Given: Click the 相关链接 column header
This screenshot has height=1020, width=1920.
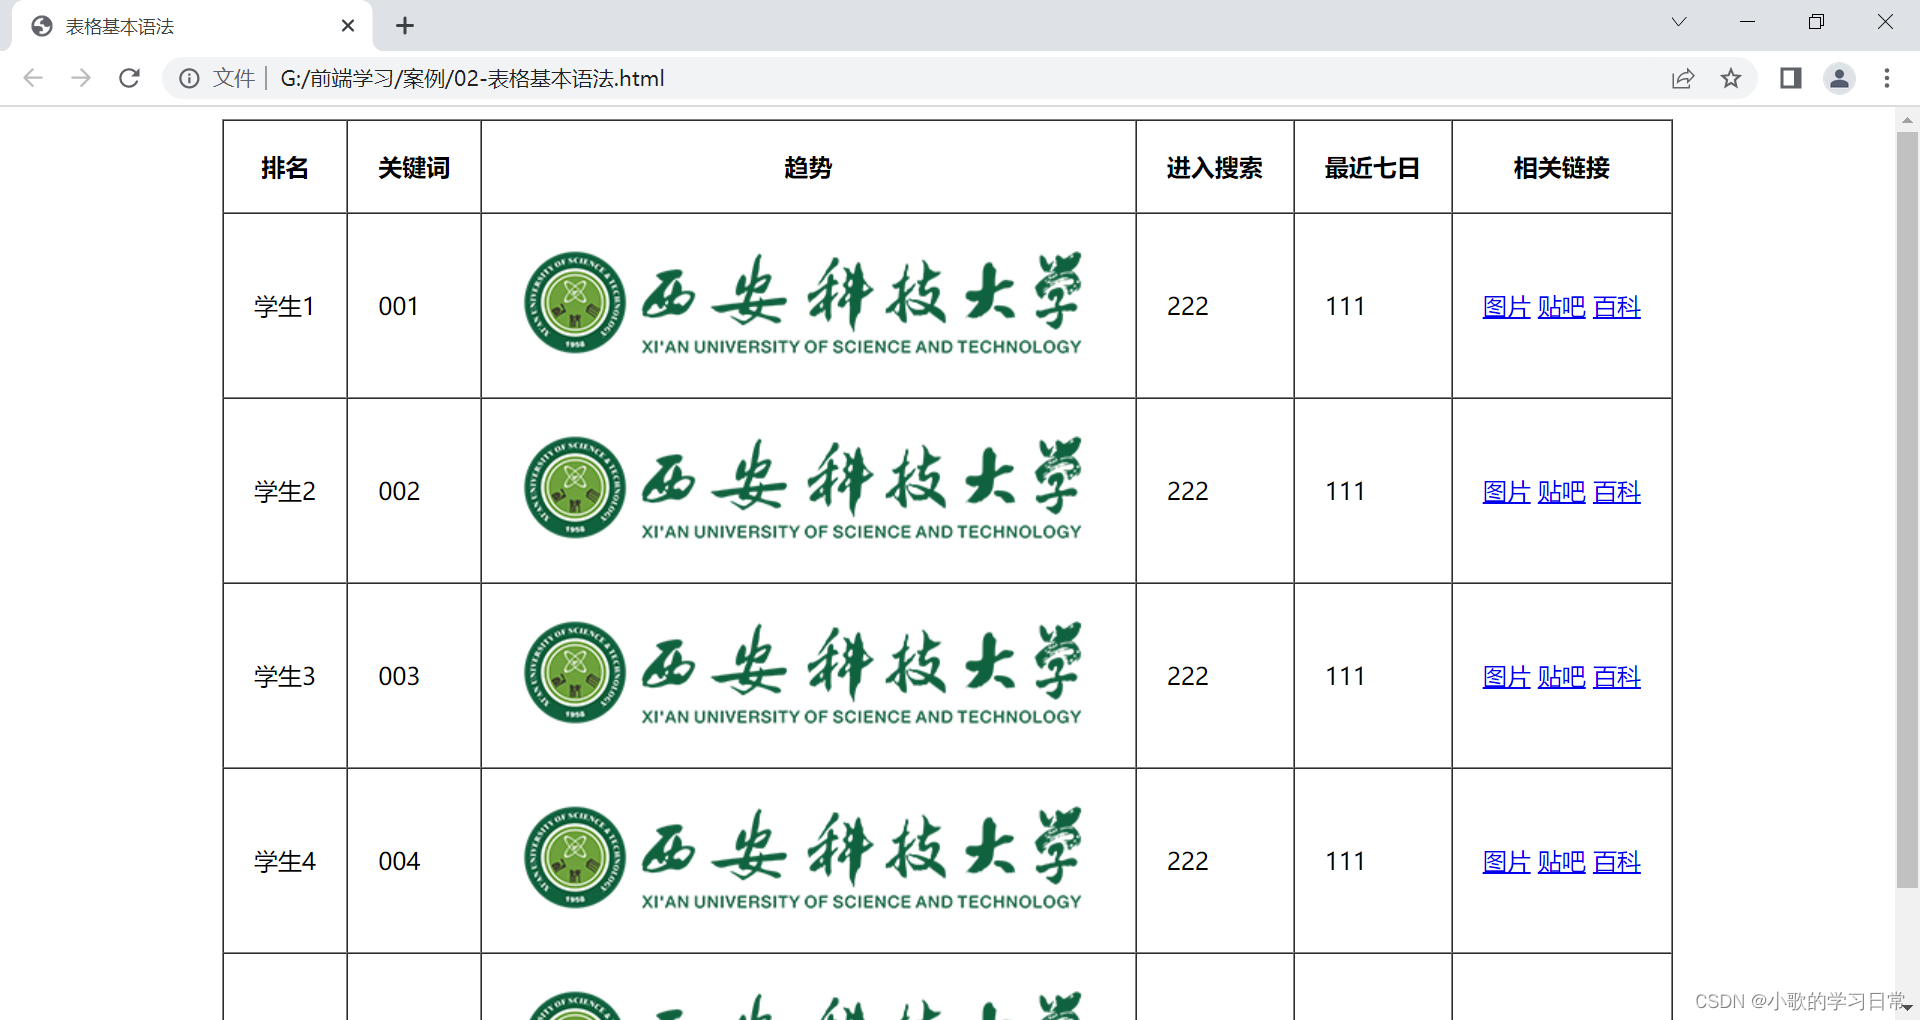Looking at the screenshot, I should 1562,168.
